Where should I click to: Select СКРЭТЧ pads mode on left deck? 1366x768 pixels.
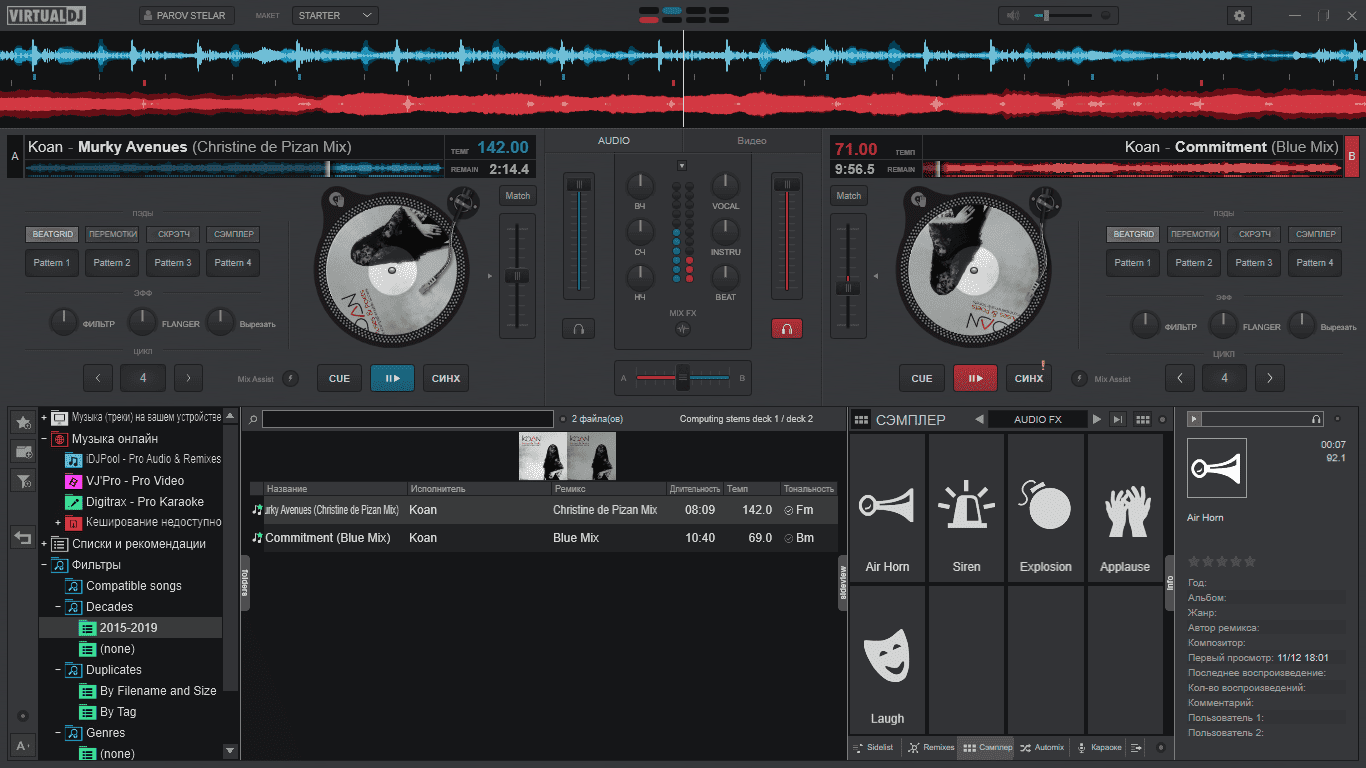pyautogui.click(x=173, y=234)
